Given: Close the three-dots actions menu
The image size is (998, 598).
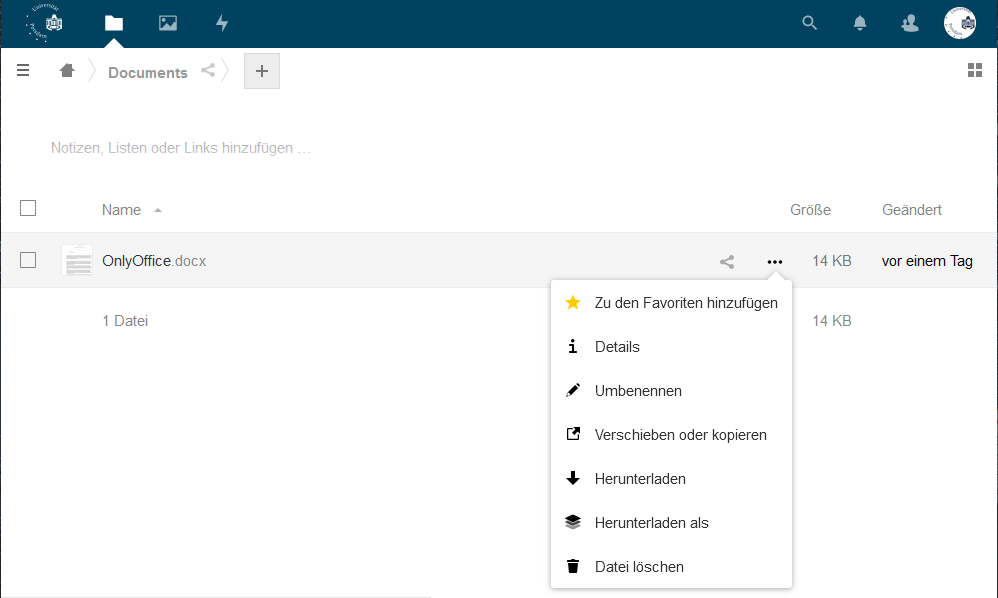Looking at the screenshot, I should pyautogui.click(x=775, y=262).
